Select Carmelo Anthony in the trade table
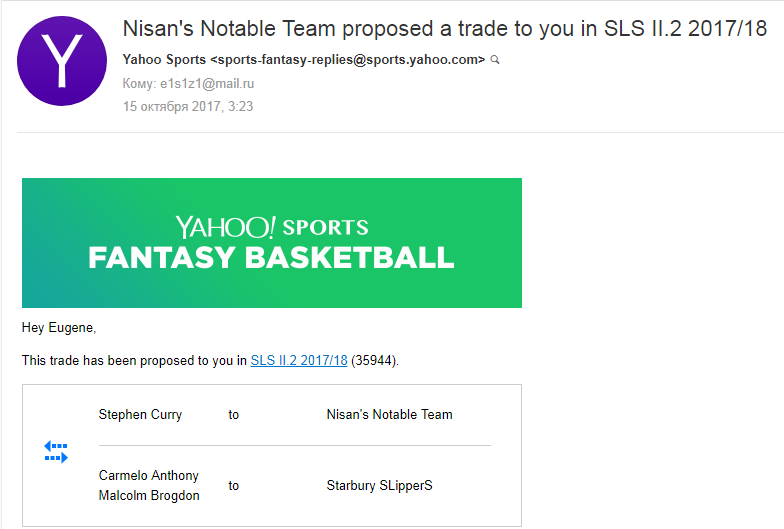The width and height of the screenshot is (784, 529). [148, 476]
